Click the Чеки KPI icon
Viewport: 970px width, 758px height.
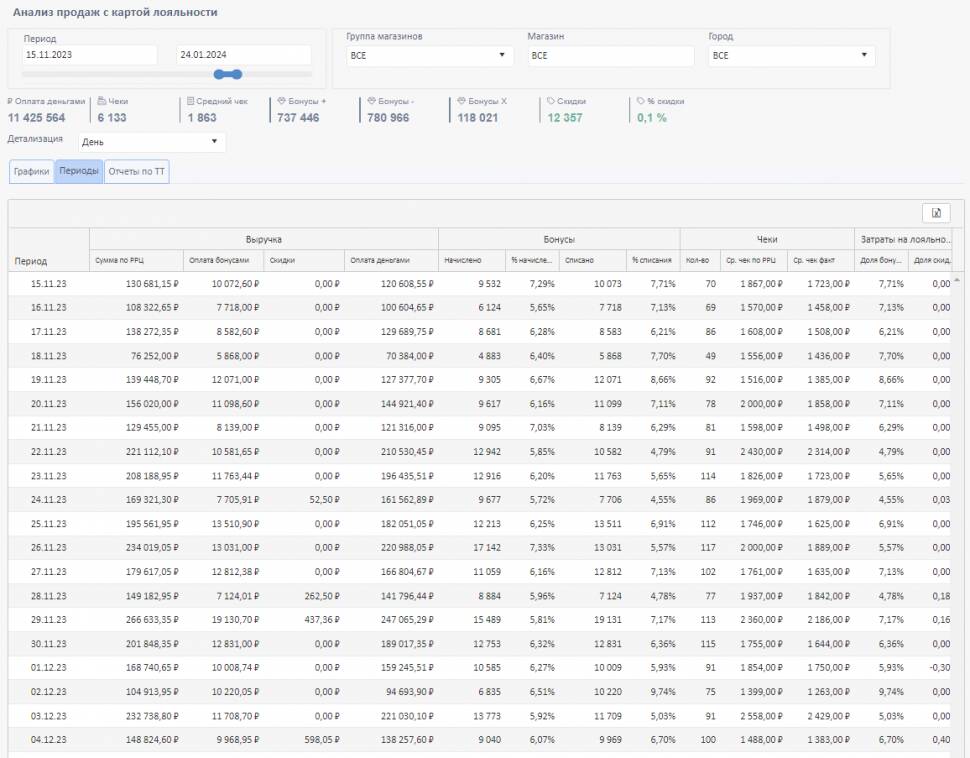pos(101,101)
